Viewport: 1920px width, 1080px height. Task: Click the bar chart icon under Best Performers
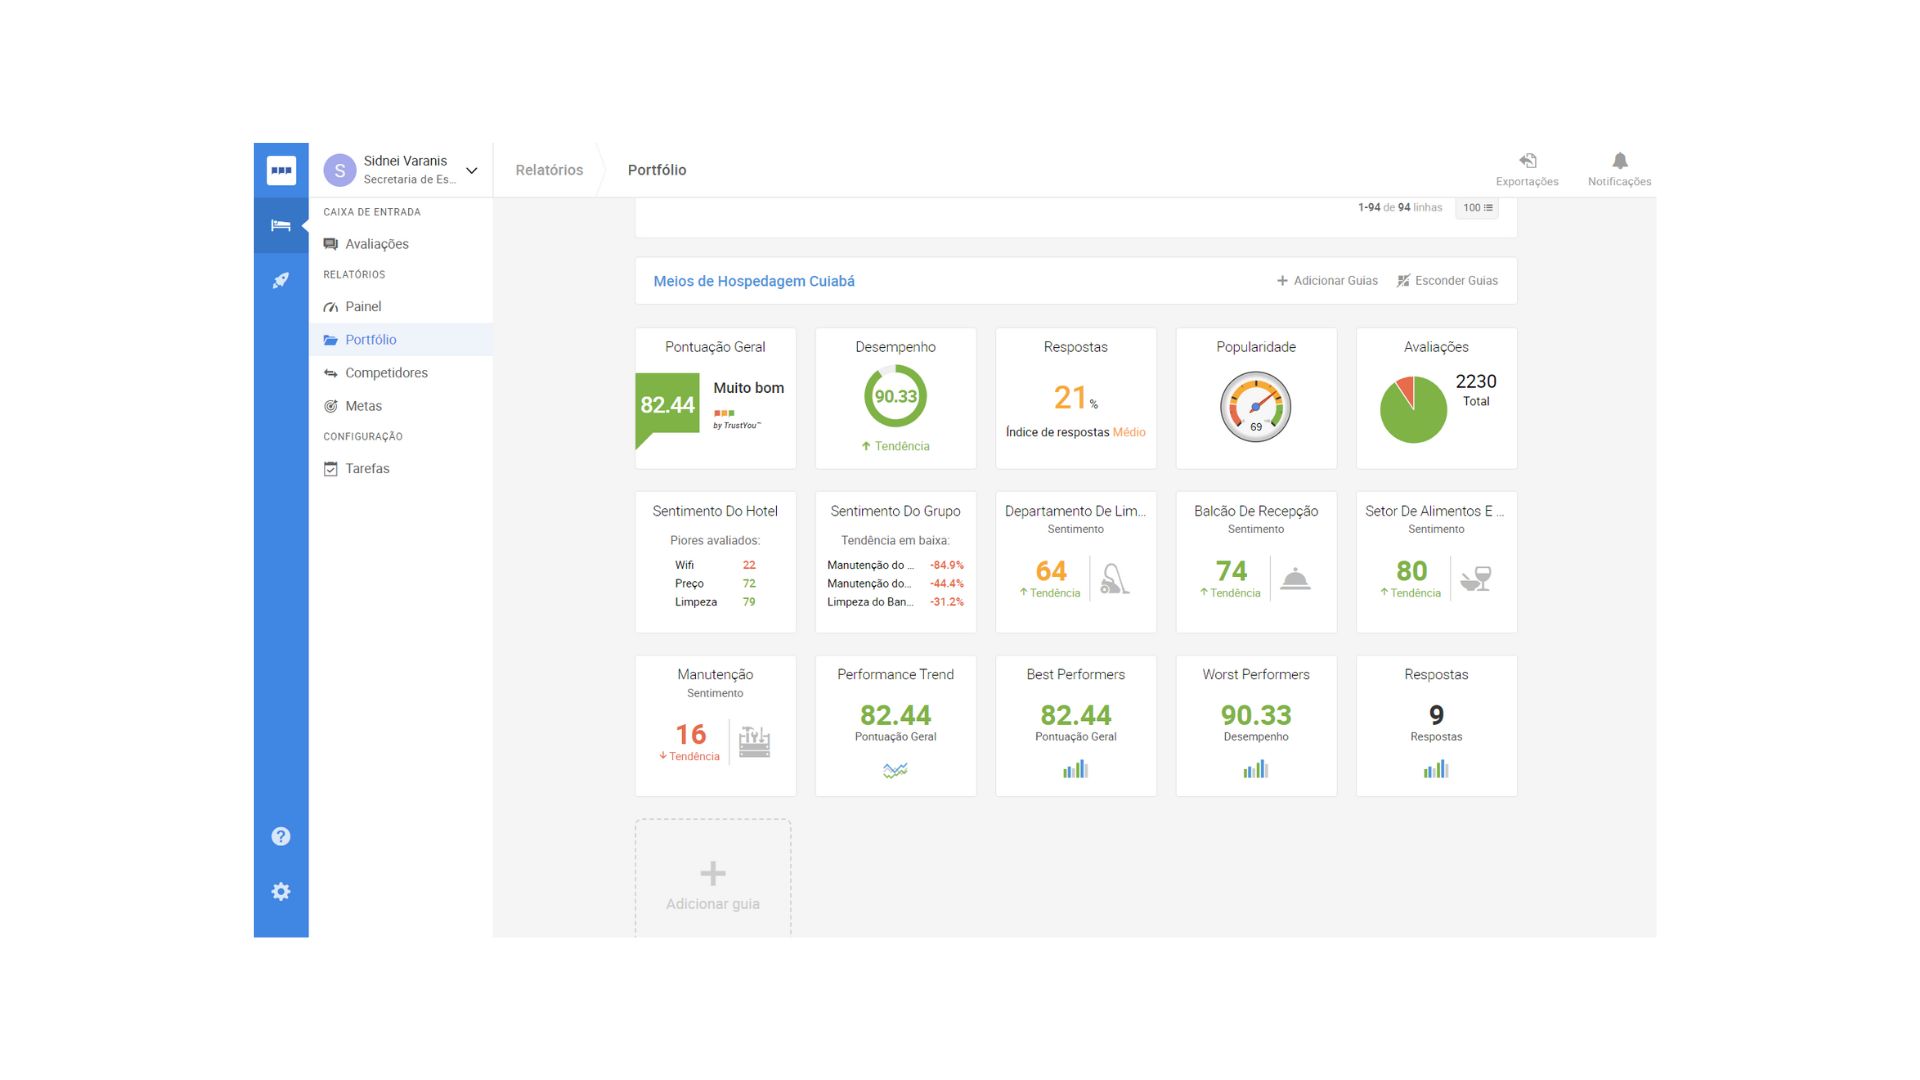(x=1075, y=769)
